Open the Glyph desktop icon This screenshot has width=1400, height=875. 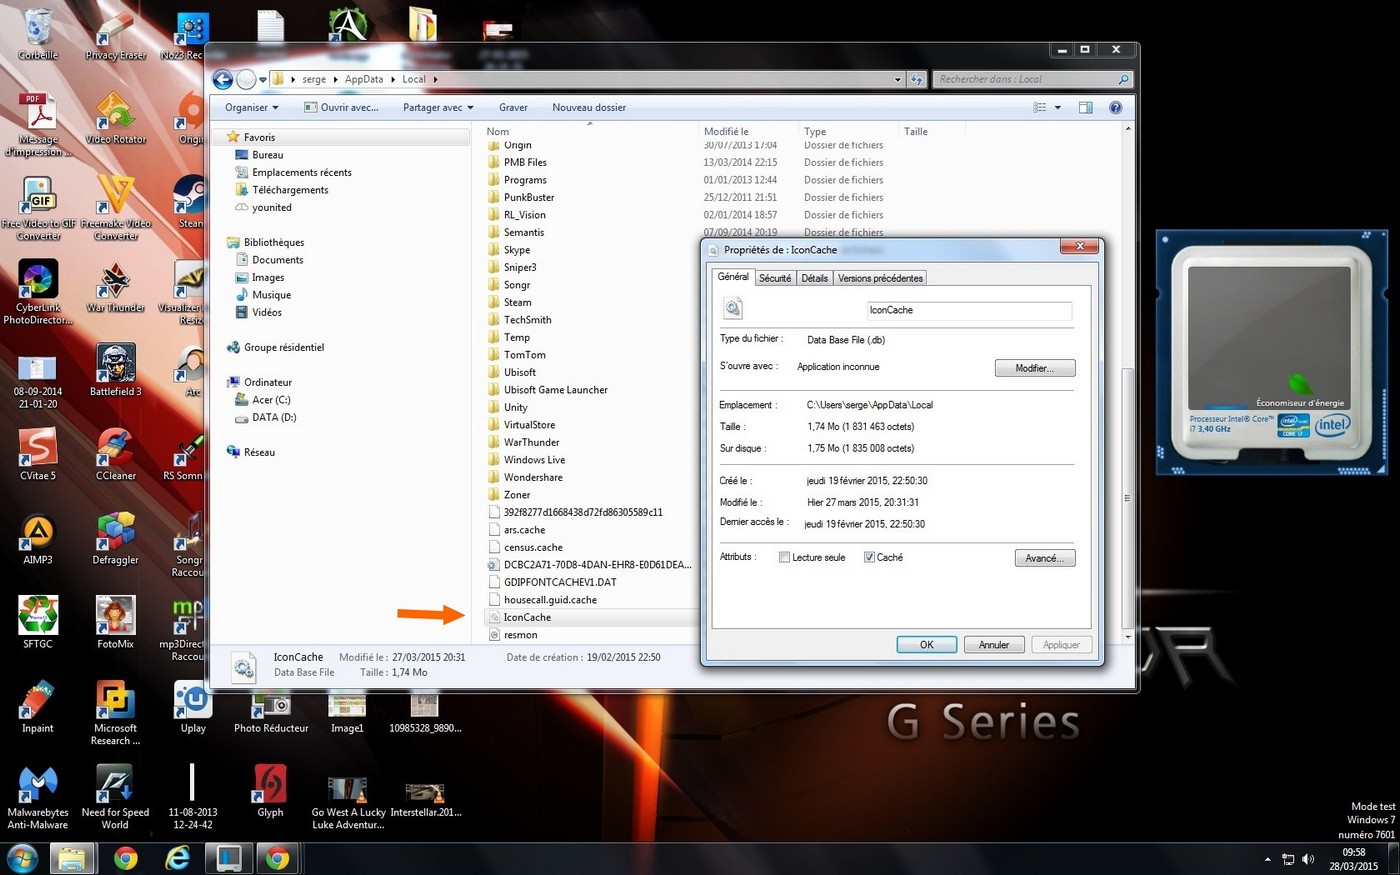coord(270,790)
